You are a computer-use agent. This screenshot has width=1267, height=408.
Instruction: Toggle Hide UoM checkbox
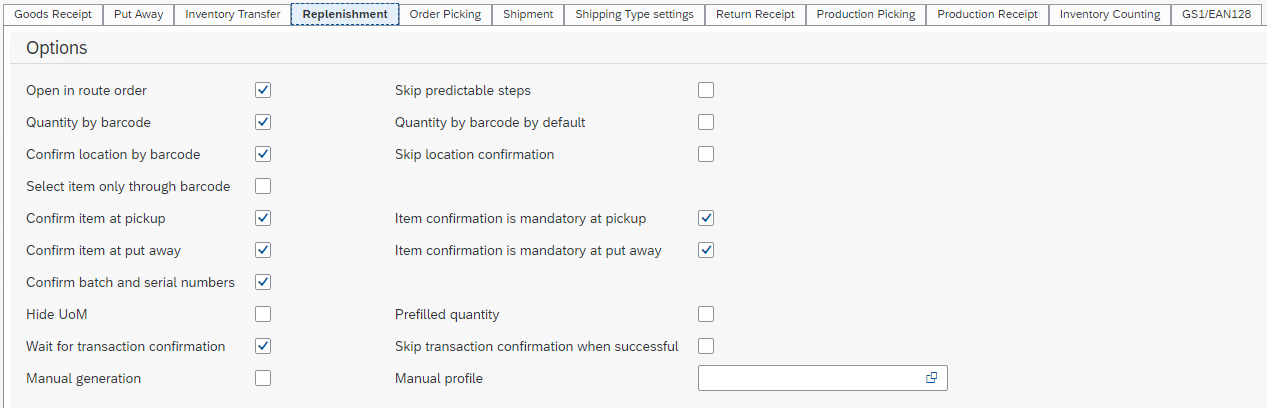(x=263, y=314)
